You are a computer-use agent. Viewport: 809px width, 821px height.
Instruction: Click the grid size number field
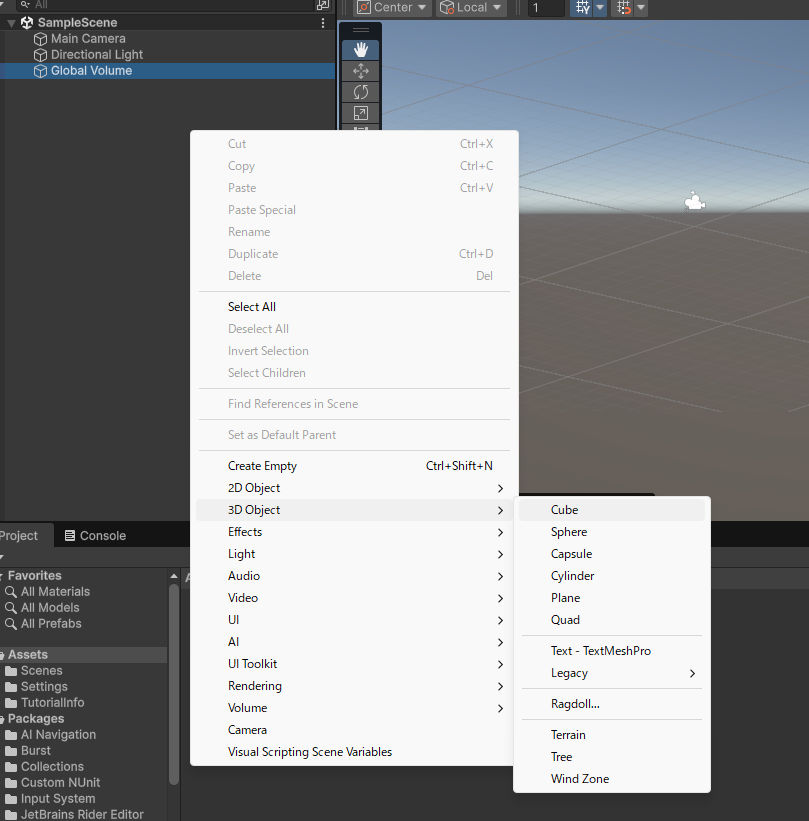click(x=546, y=8)
